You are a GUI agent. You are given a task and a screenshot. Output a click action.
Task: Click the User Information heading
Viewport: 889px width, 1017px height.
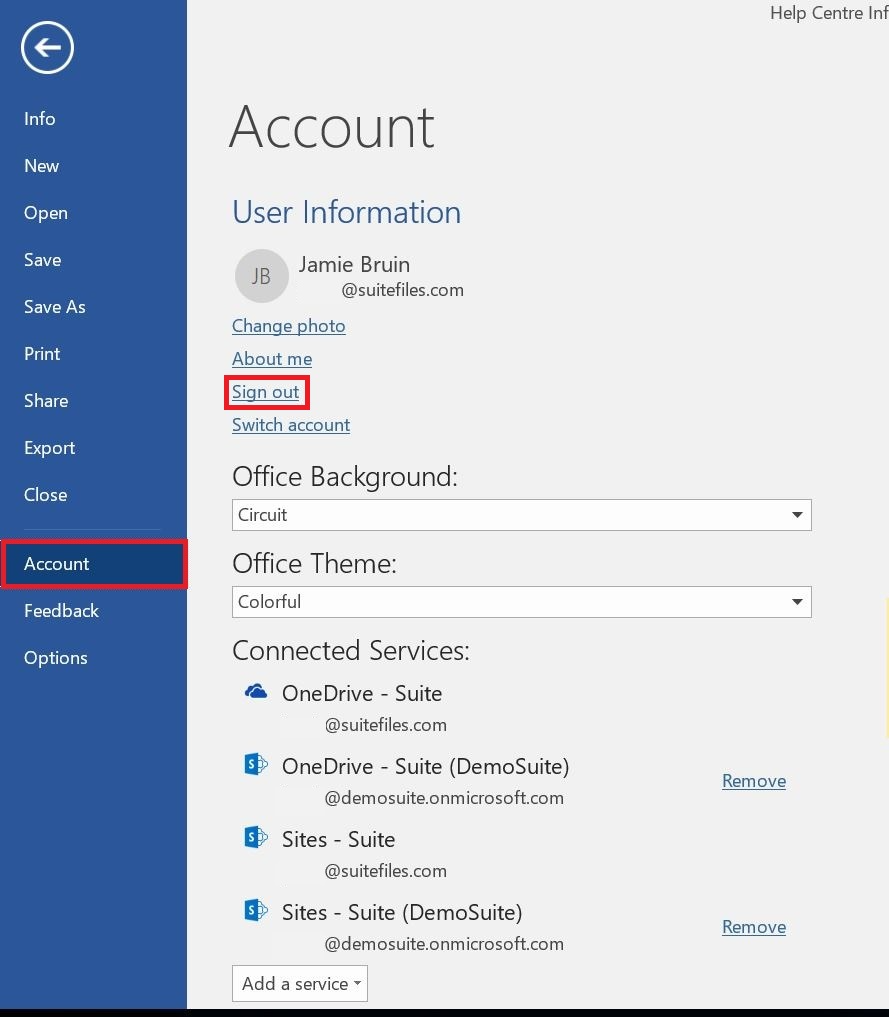347,212
